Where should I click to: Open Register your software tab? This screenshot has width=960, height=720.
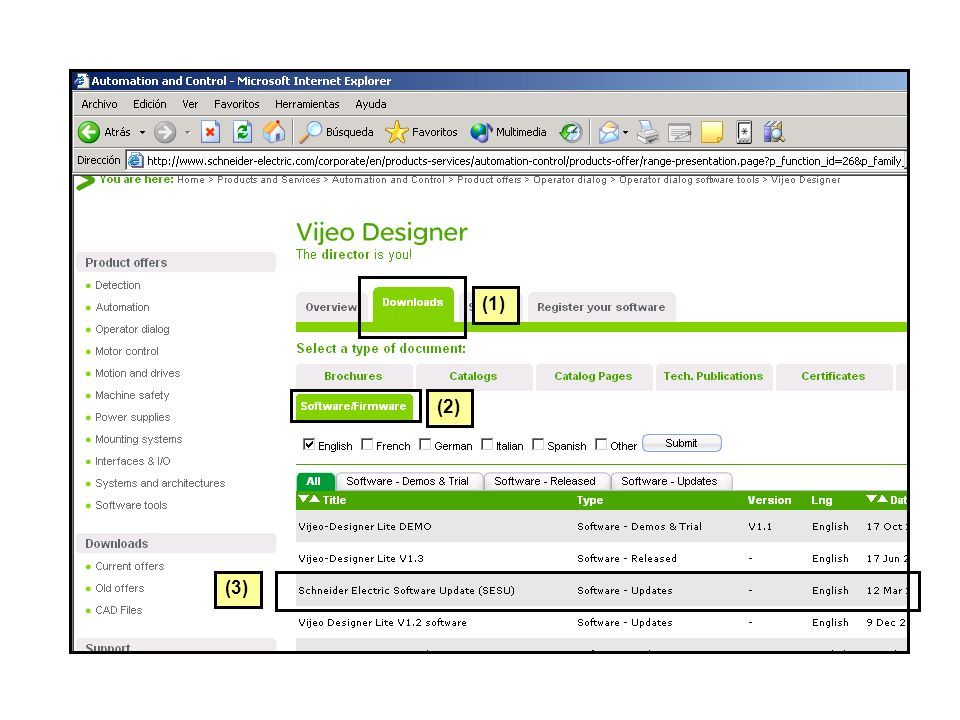(x=601, y=307)
